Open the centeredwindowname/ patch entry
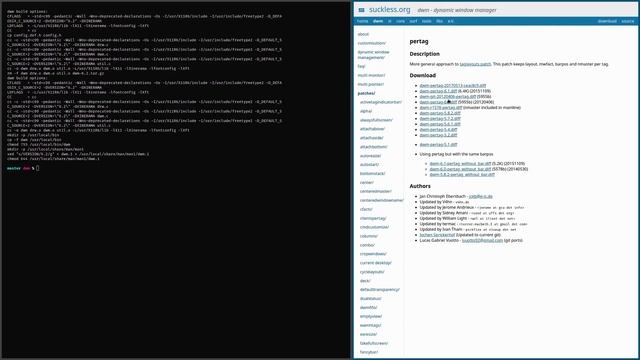Screen dimensions: 640x360 [x=382, y=200]
